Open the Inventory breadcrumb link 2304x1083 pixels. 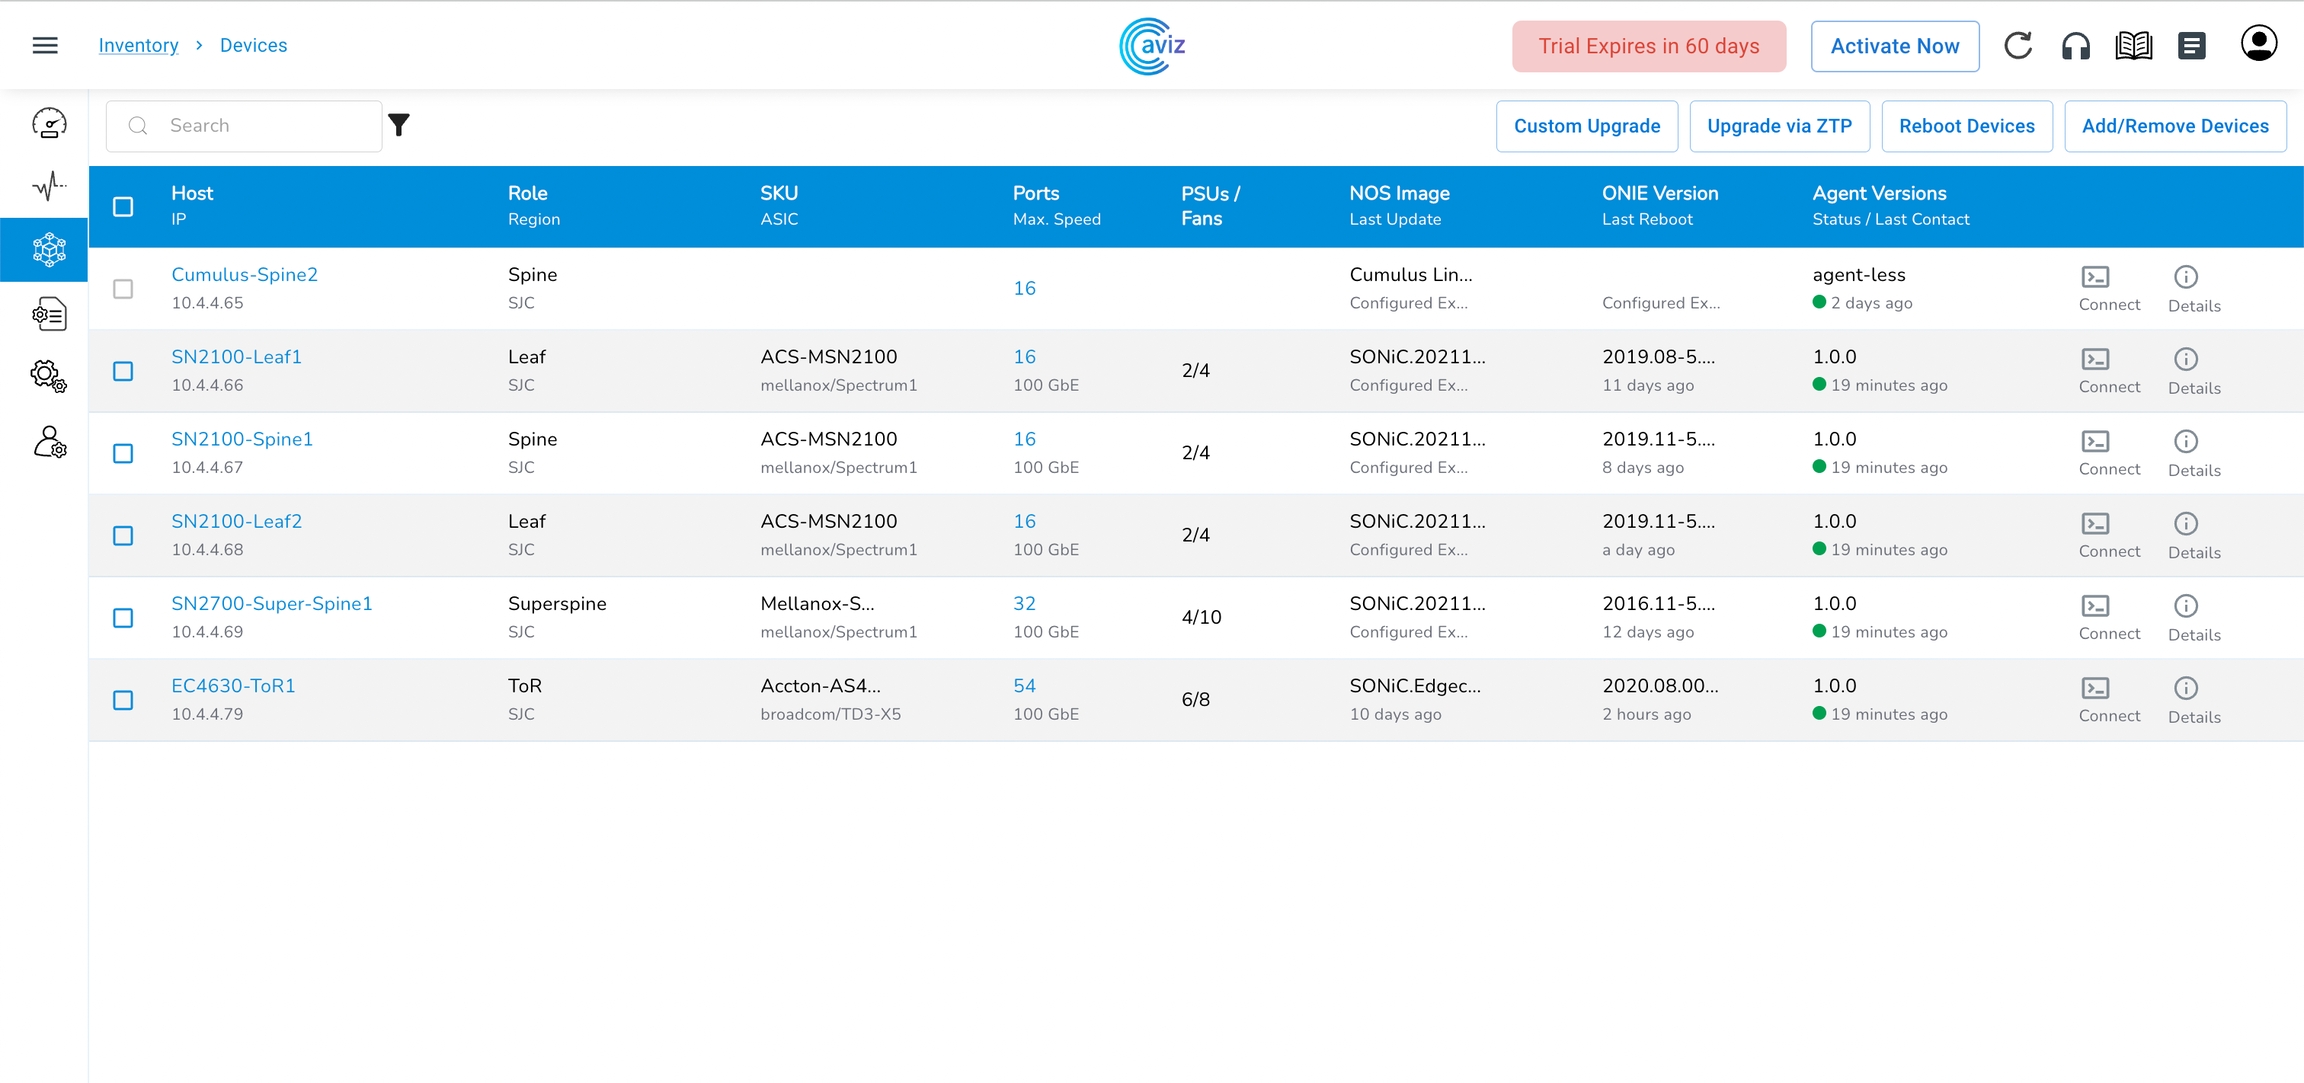138,45
